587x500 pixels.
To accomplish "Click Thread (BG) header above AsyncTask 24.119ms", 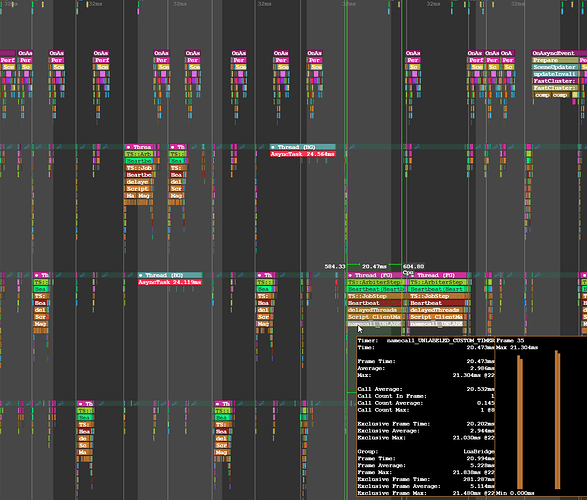I will coord(170,275).
